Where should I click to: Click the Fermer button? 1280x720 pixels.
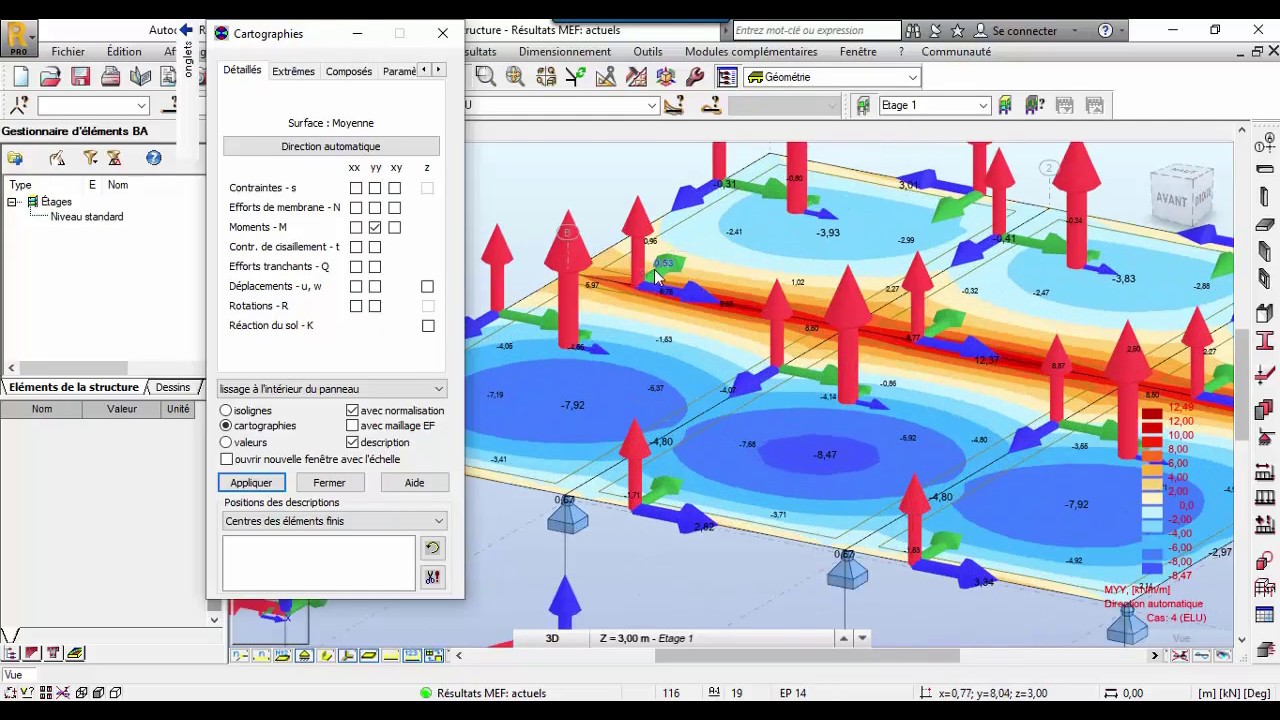click(x=329, y=483)
